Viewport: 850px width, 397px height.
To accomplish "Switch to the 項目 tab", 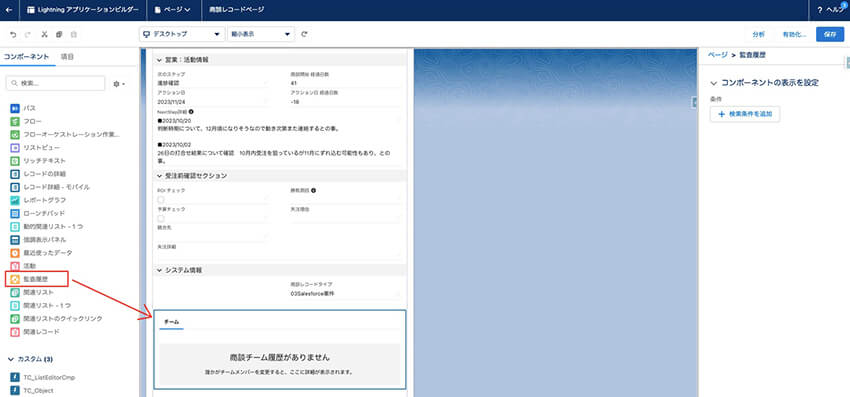I will pos(67,56).
